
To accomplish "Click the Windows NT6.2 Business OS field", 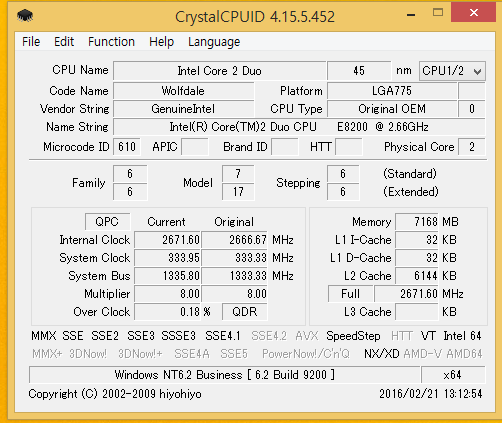I will [224, 375].
